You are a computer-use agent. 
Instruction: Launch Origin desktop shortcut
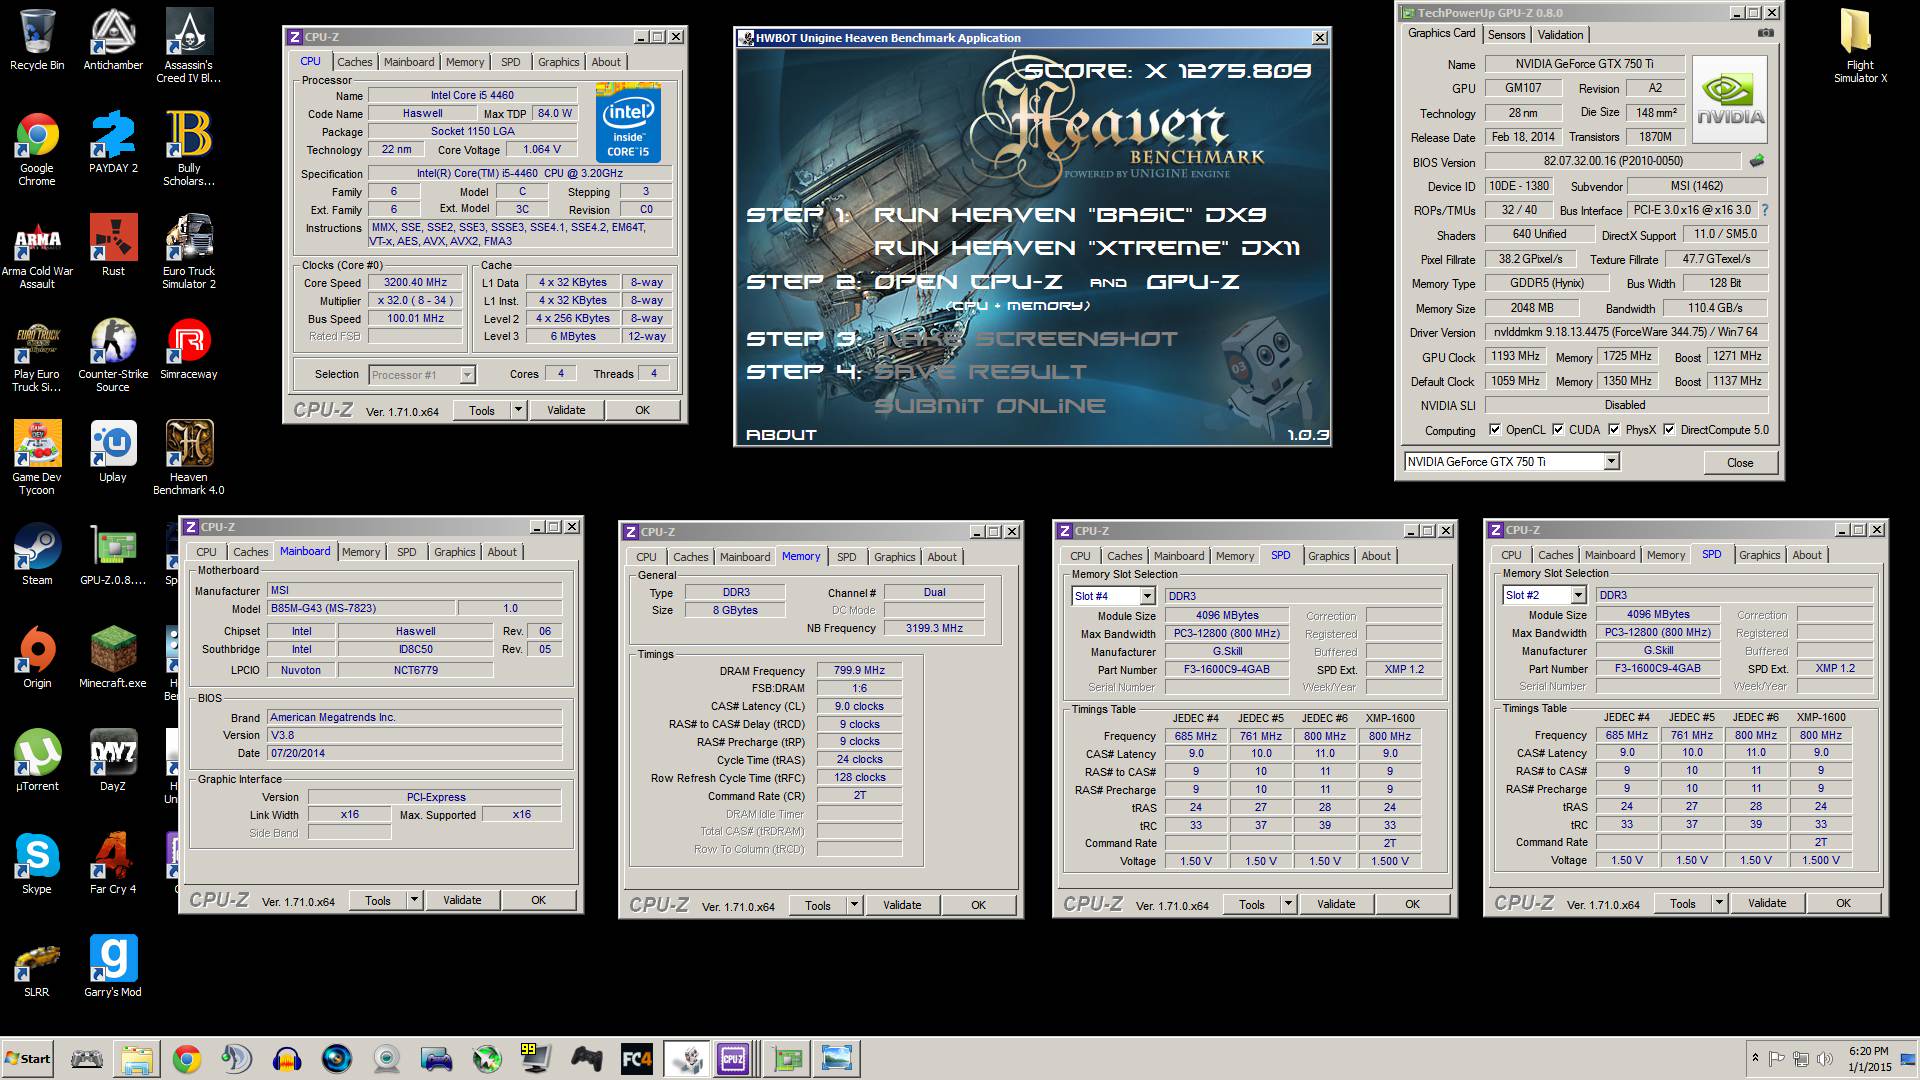(x=37, y=657)
